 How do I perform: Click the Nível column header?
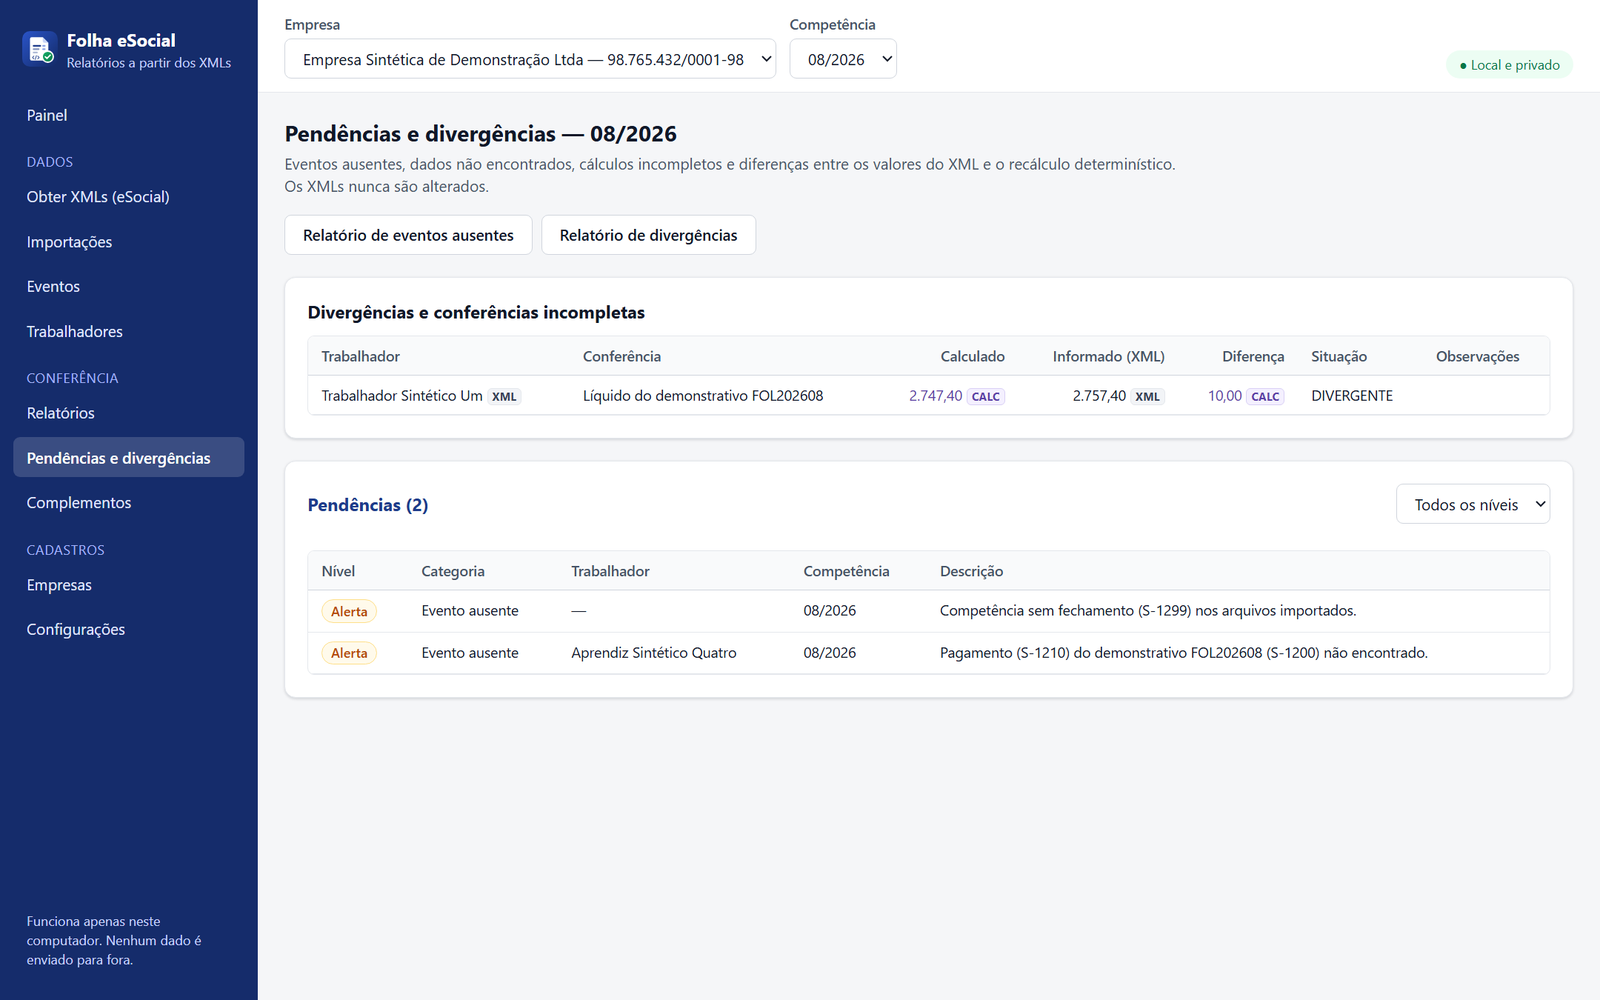click(338, 572)
